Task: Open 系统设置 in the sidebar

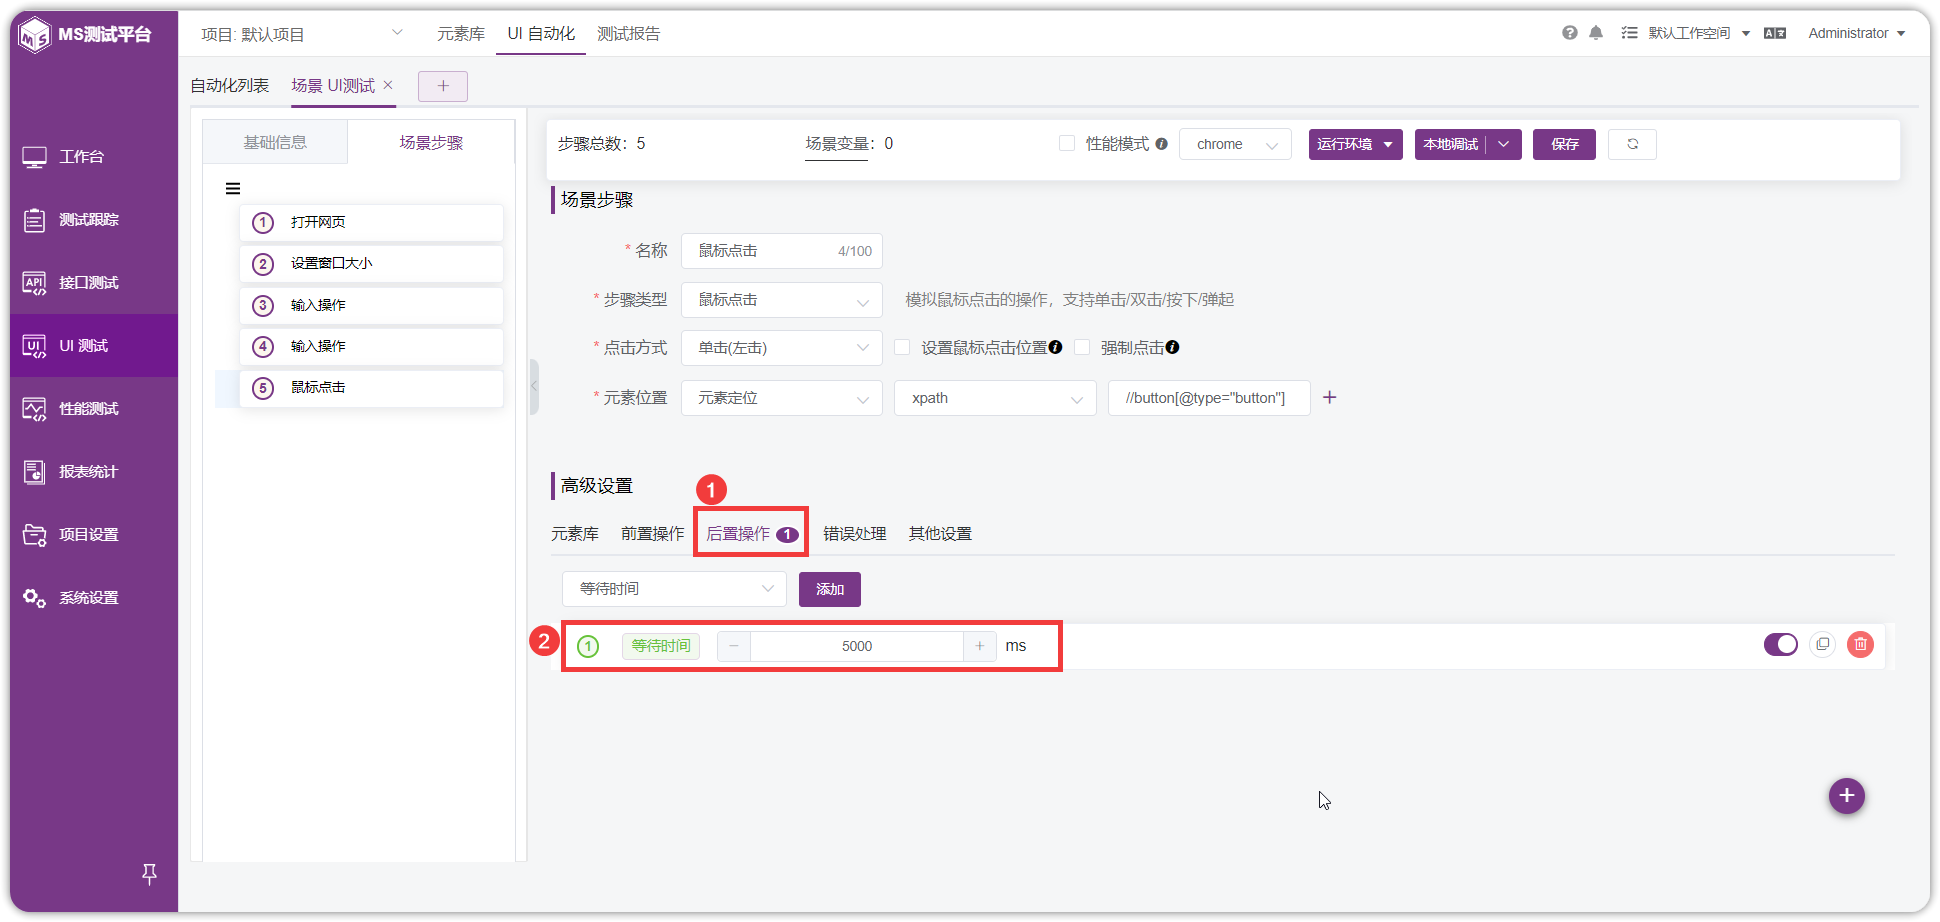Action: pyautogui.click(x=94, y=598)
